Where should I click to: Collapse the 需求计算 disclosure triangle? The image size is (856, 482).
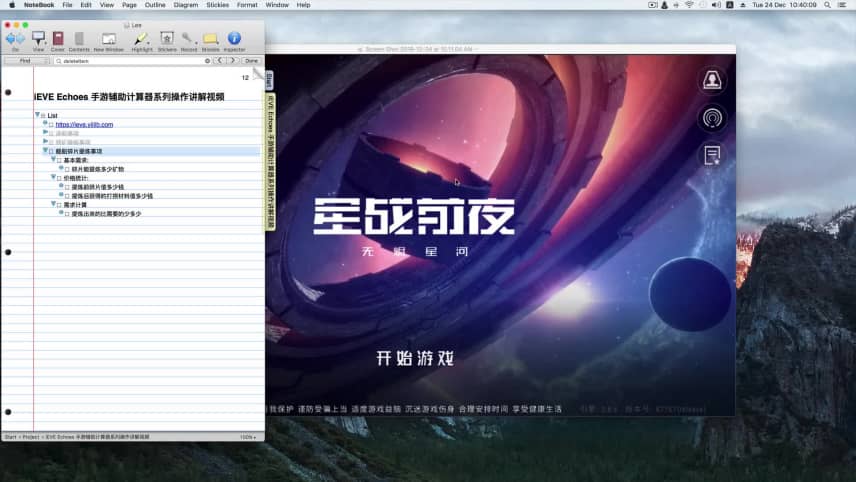pyautogui.click(x=54, y=204)
